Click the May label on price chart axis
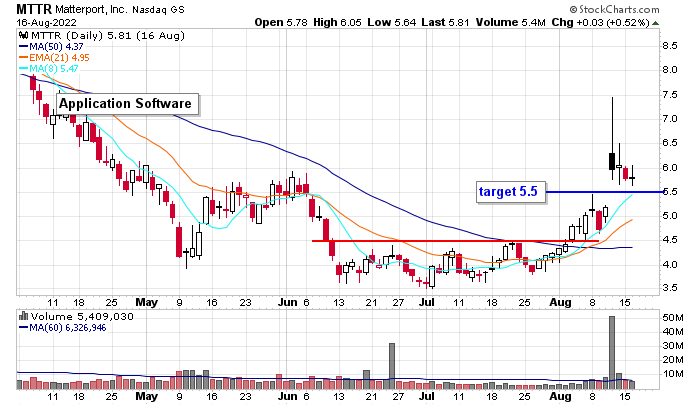The image size is (700, 405). pyautogui.click(x=146, y=302)
